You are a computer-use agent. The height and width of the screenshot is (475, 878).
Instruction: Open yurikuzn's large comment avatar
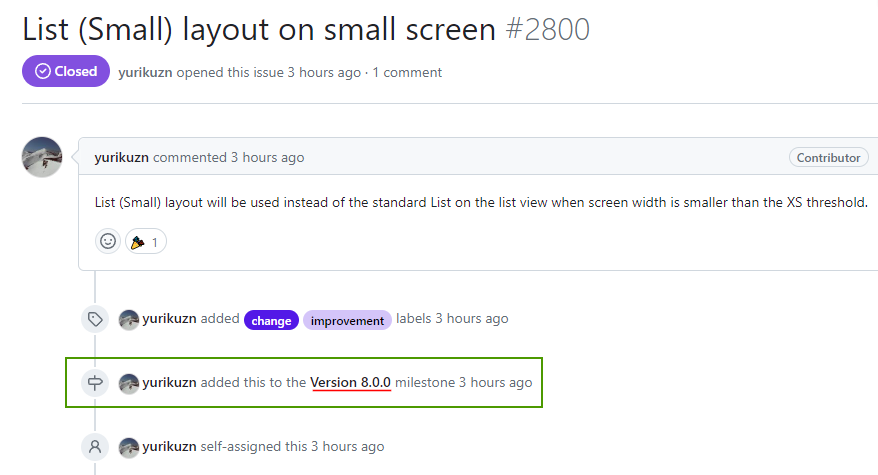click(x=42, y=157)
